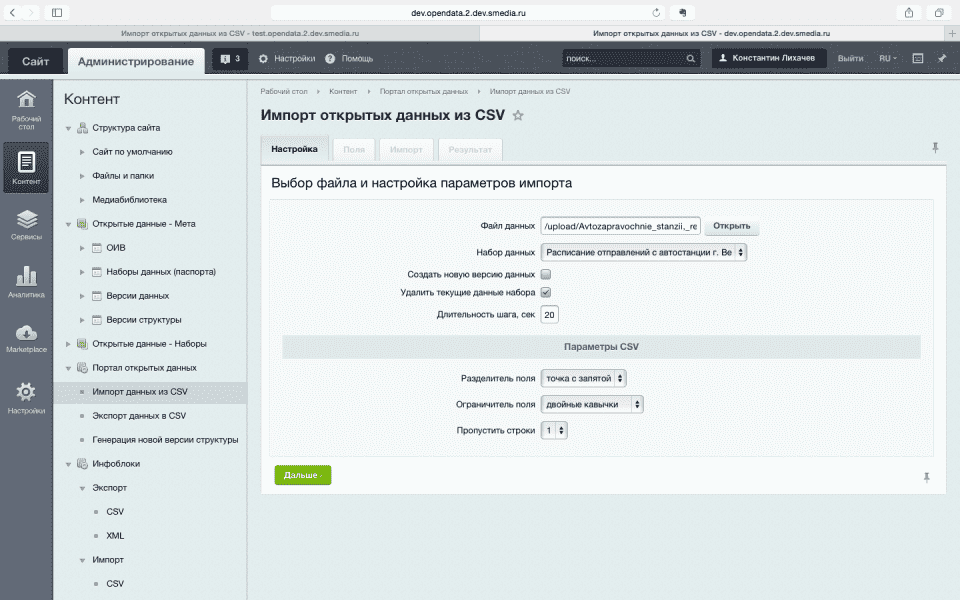Expand the Сайт по умолчанию node
Viewport: 960px width, 600px height.
pos(82,152)
